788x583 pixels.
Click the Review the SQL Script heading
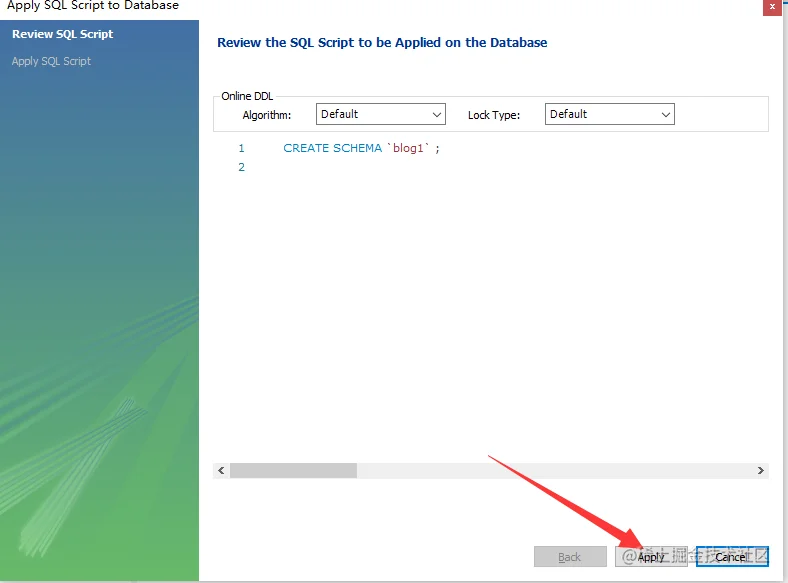[382, 43]
